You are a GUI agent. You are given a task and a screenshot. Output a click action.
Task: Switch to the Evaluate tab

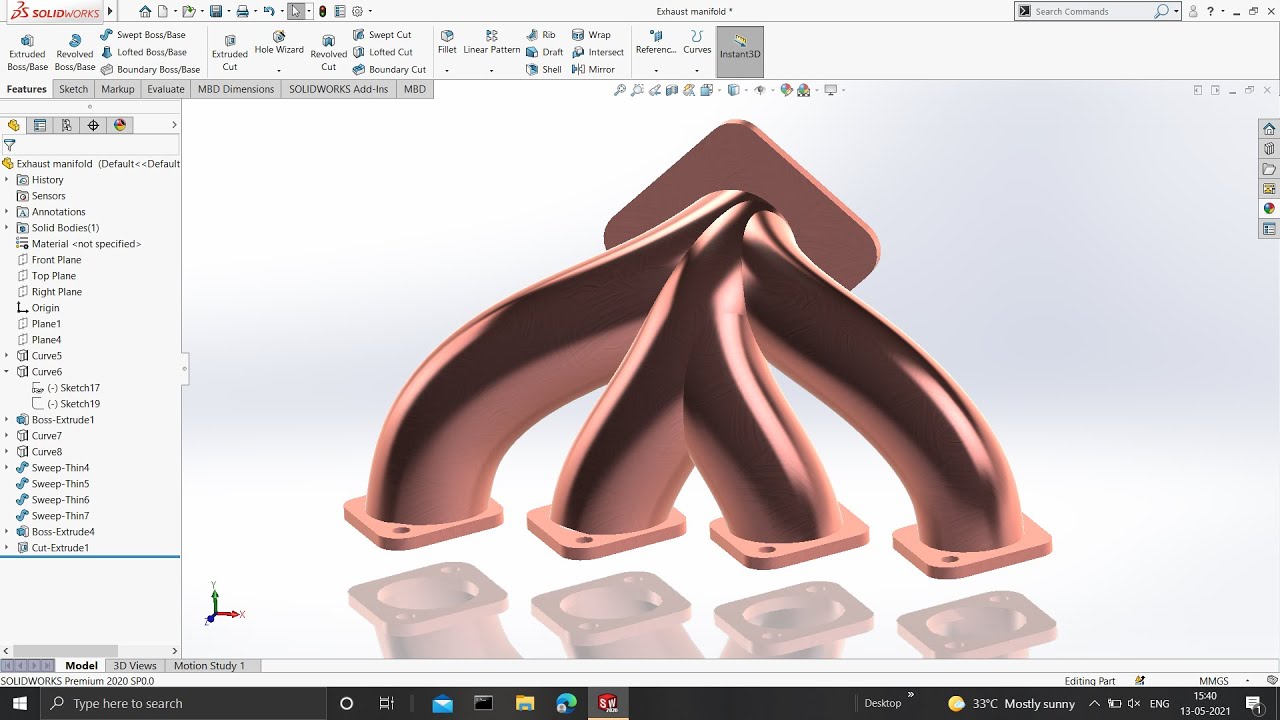[x=166, y=89]
